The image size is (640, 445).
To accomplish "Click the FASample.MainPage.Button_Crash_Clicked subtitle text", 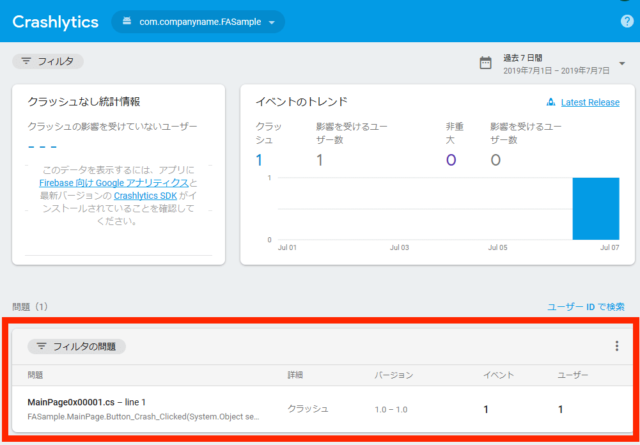I will pyautogui.click(x=143, y=418).
